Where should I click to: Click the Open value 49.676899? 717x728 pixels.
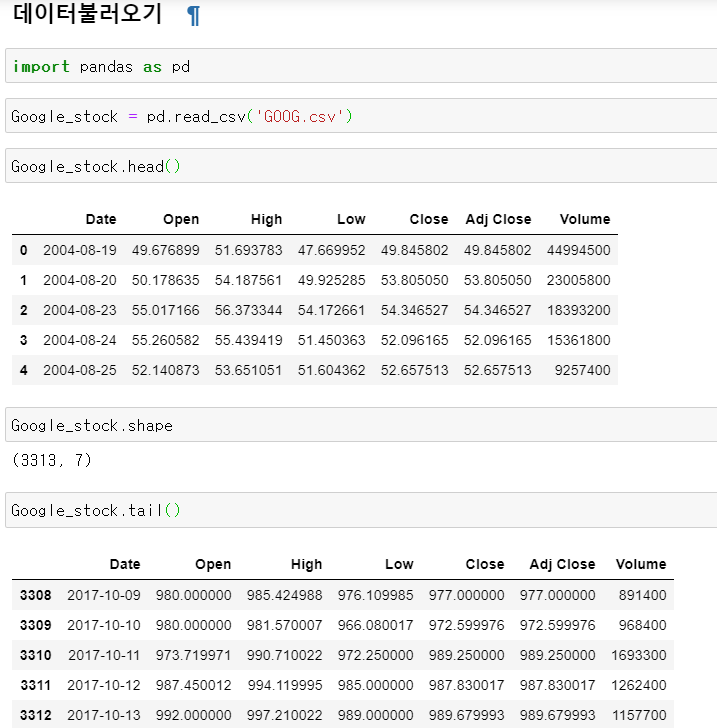[165, 250]
